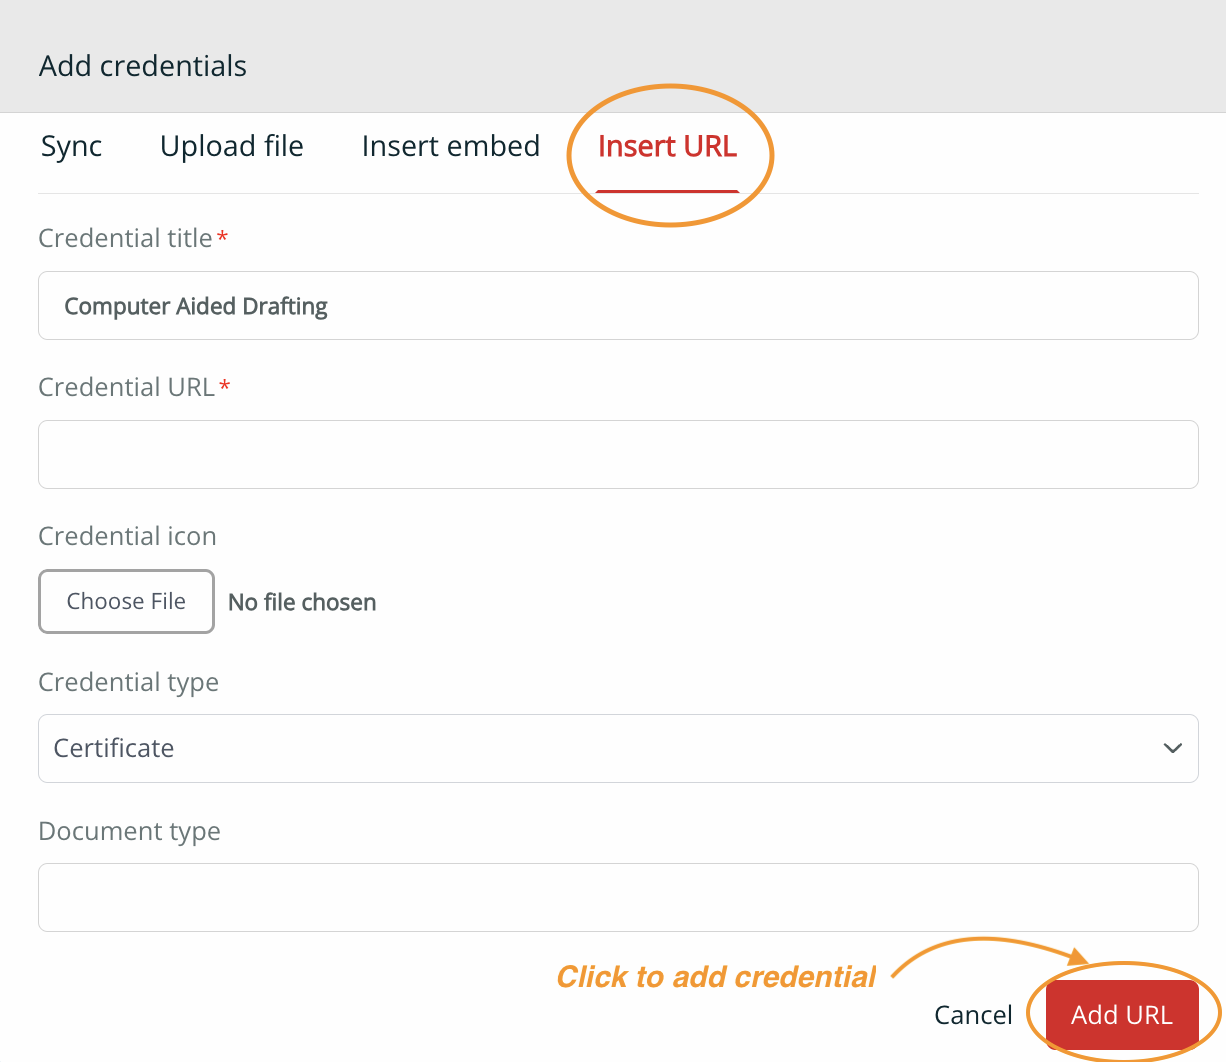Click the Credential URL label
Image resolution: width=1226 pixels, height=1062 pixels.
[x=127, y=387]
